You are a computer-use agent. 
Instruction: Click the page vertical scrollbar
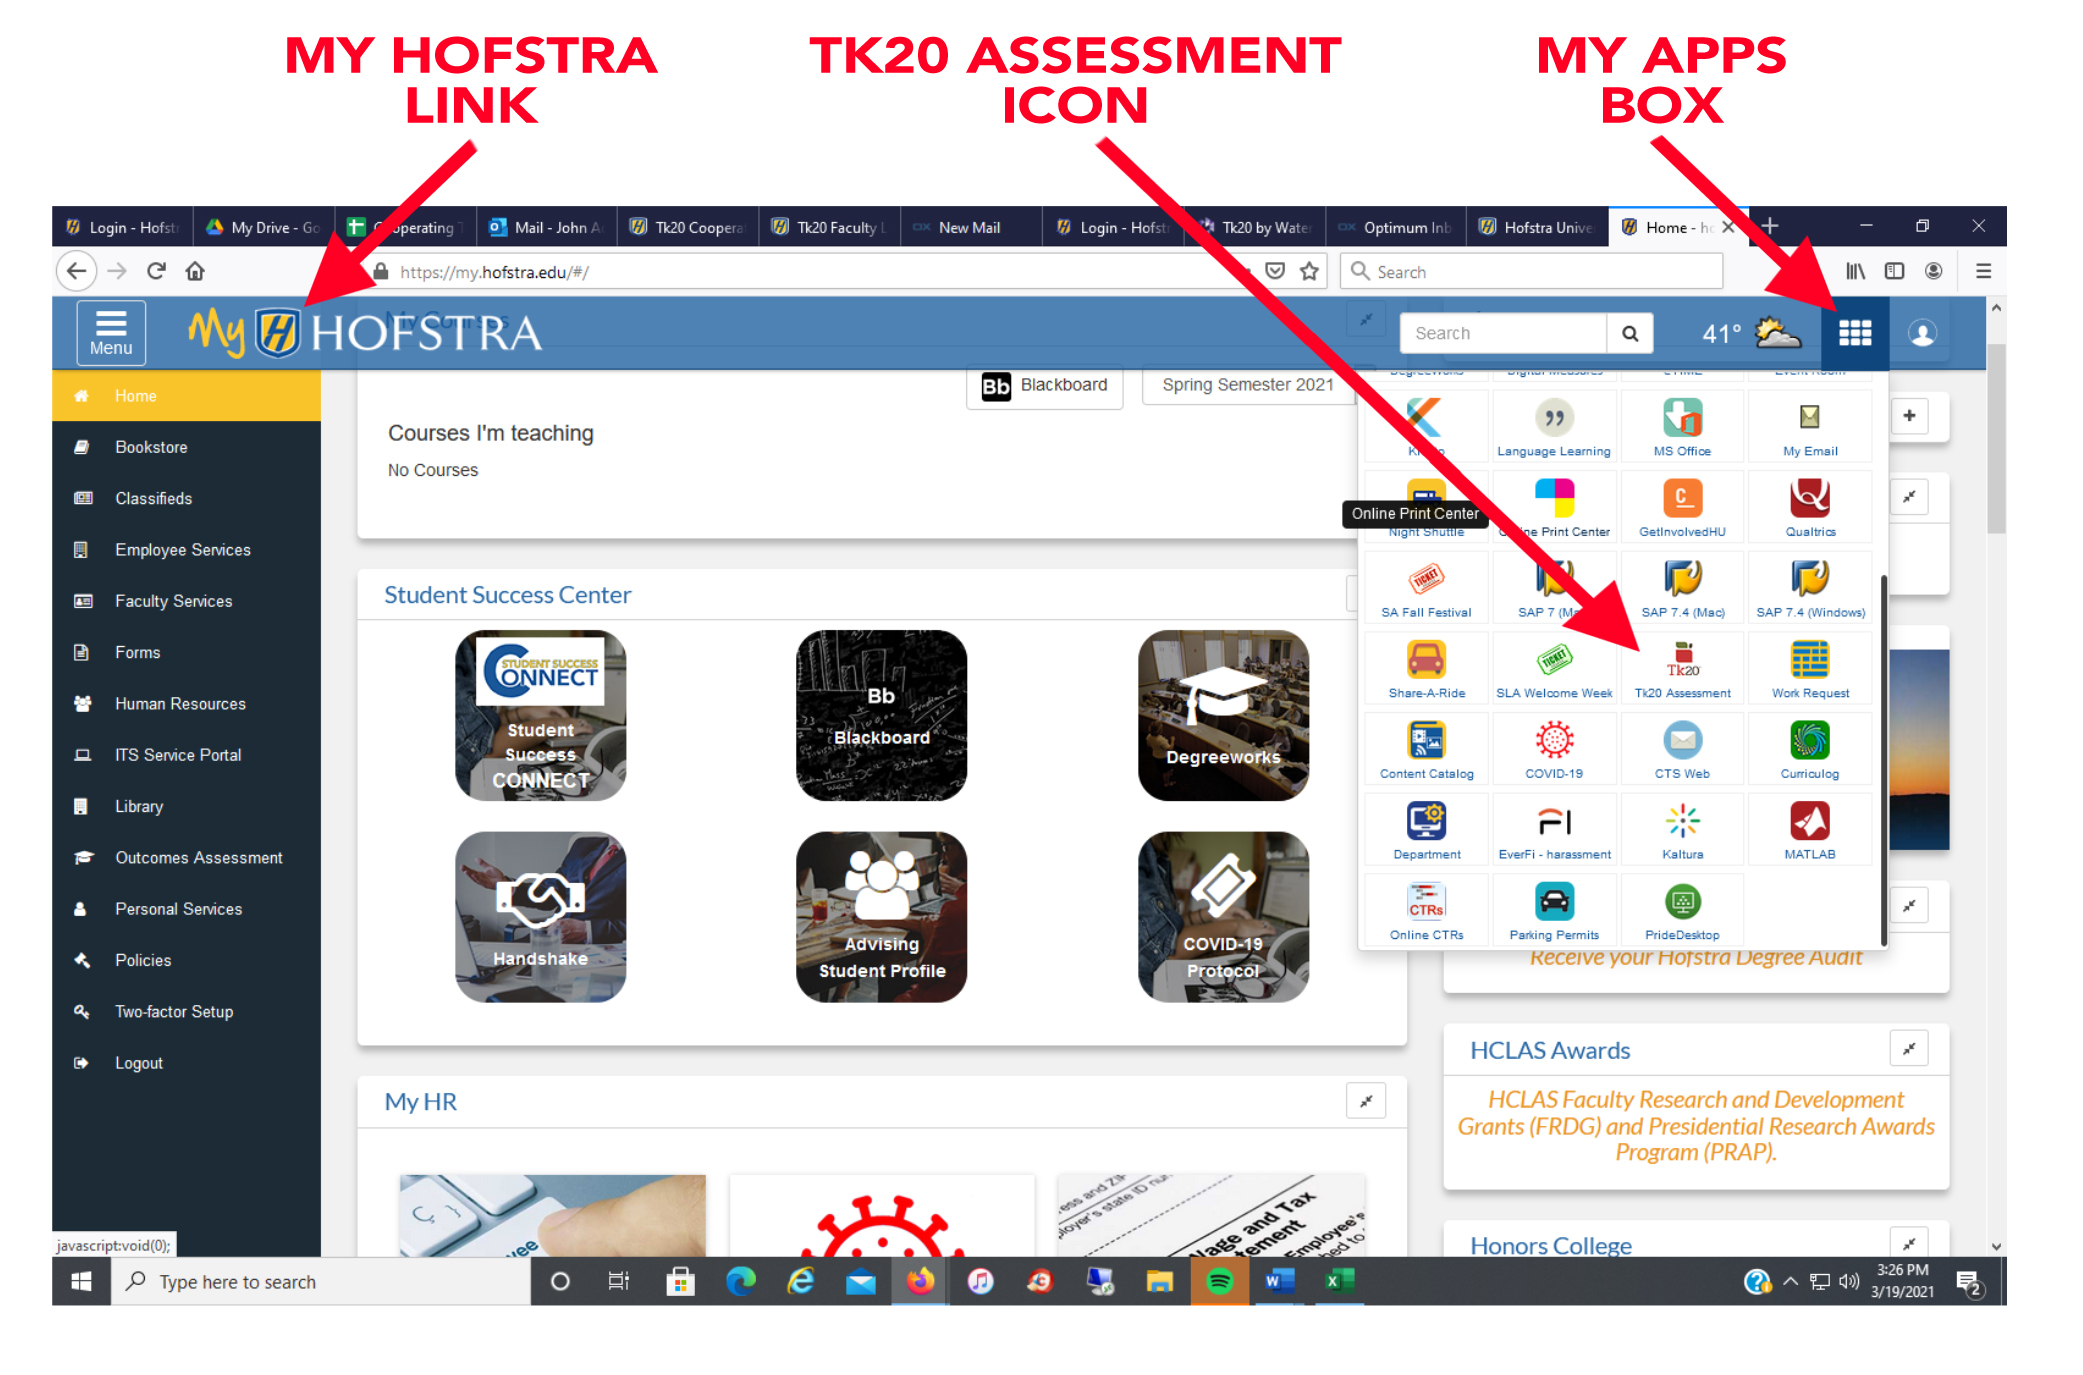1996,440
